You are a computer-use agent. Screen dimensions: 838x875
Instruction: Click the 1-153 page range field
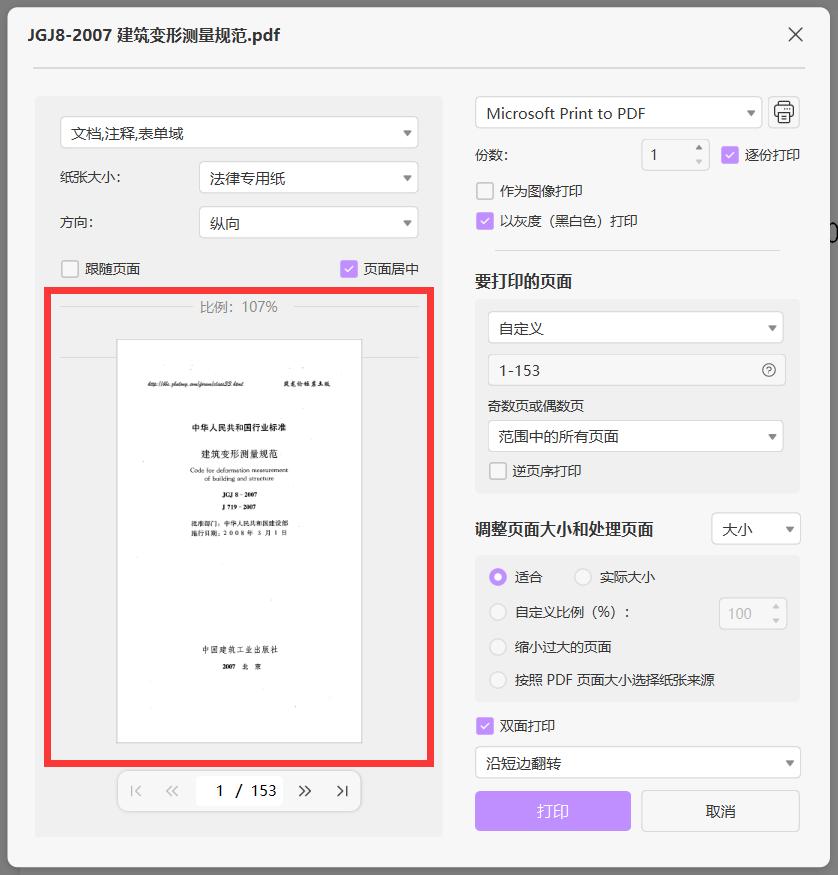[x=637, y=370]
